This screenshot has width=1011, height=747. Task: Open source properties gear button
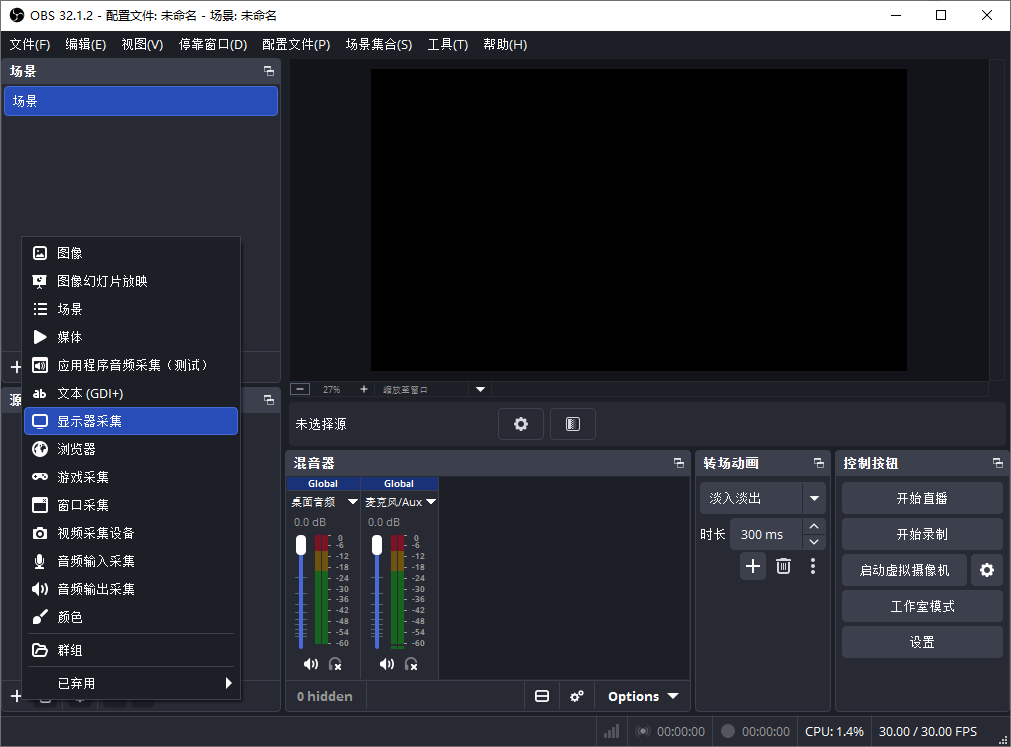521,424
